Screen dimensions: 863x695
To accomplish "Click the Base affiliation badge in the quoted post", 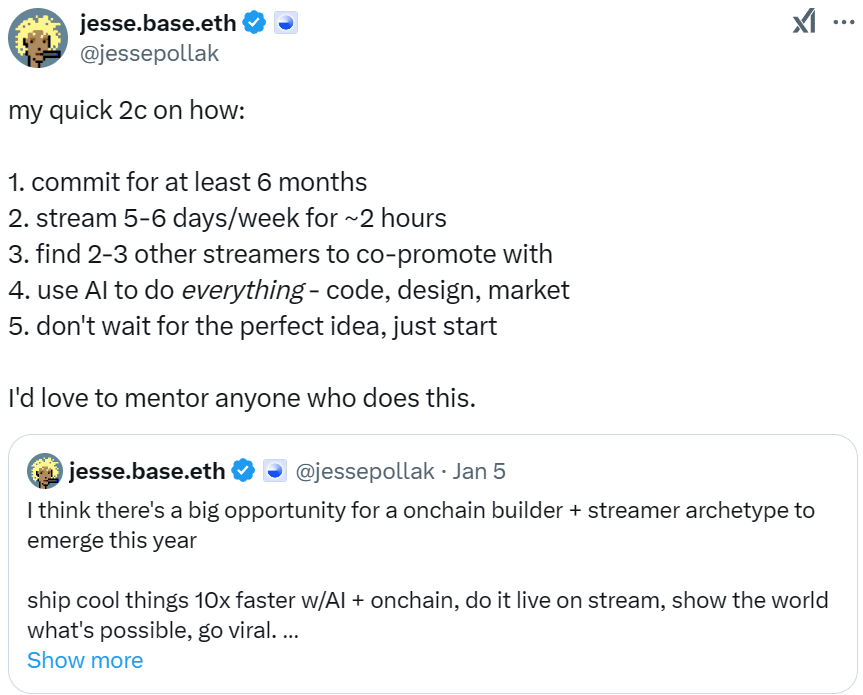I will coord(273,470).
